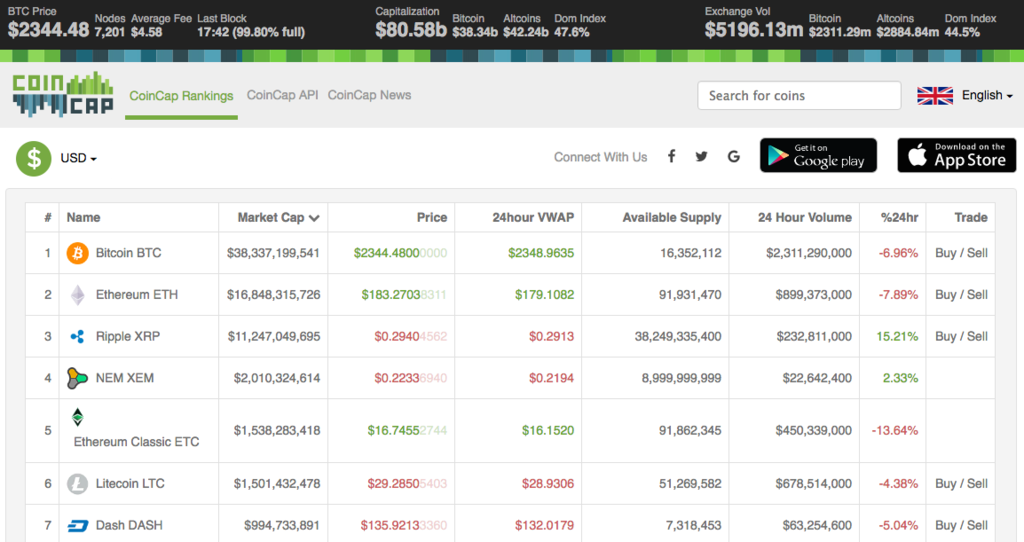Open the USD currency dropdown
Screen dimensions: 1024x542
coord(78,158)
